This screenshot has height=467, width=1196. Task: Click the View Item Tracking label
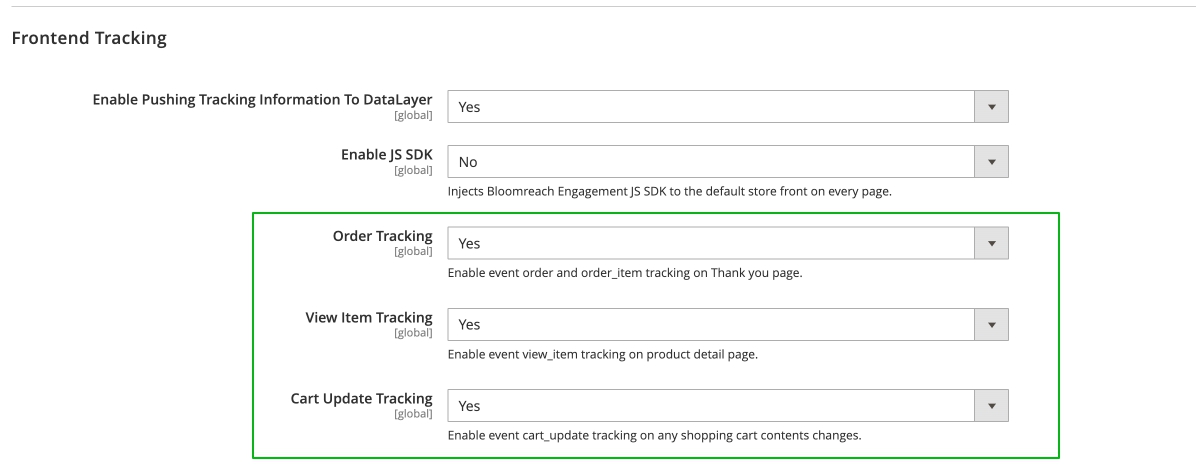[368, 318]
